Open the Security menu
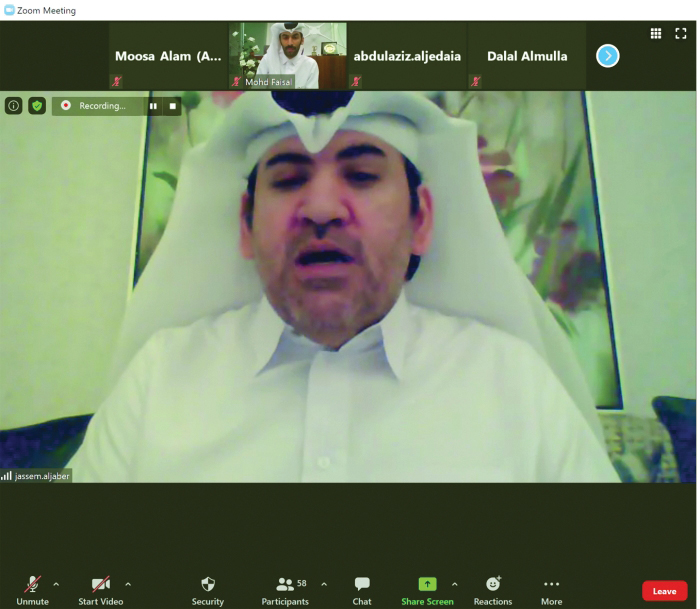This screenshot has height=609, width=700. [x=208, y=590]
